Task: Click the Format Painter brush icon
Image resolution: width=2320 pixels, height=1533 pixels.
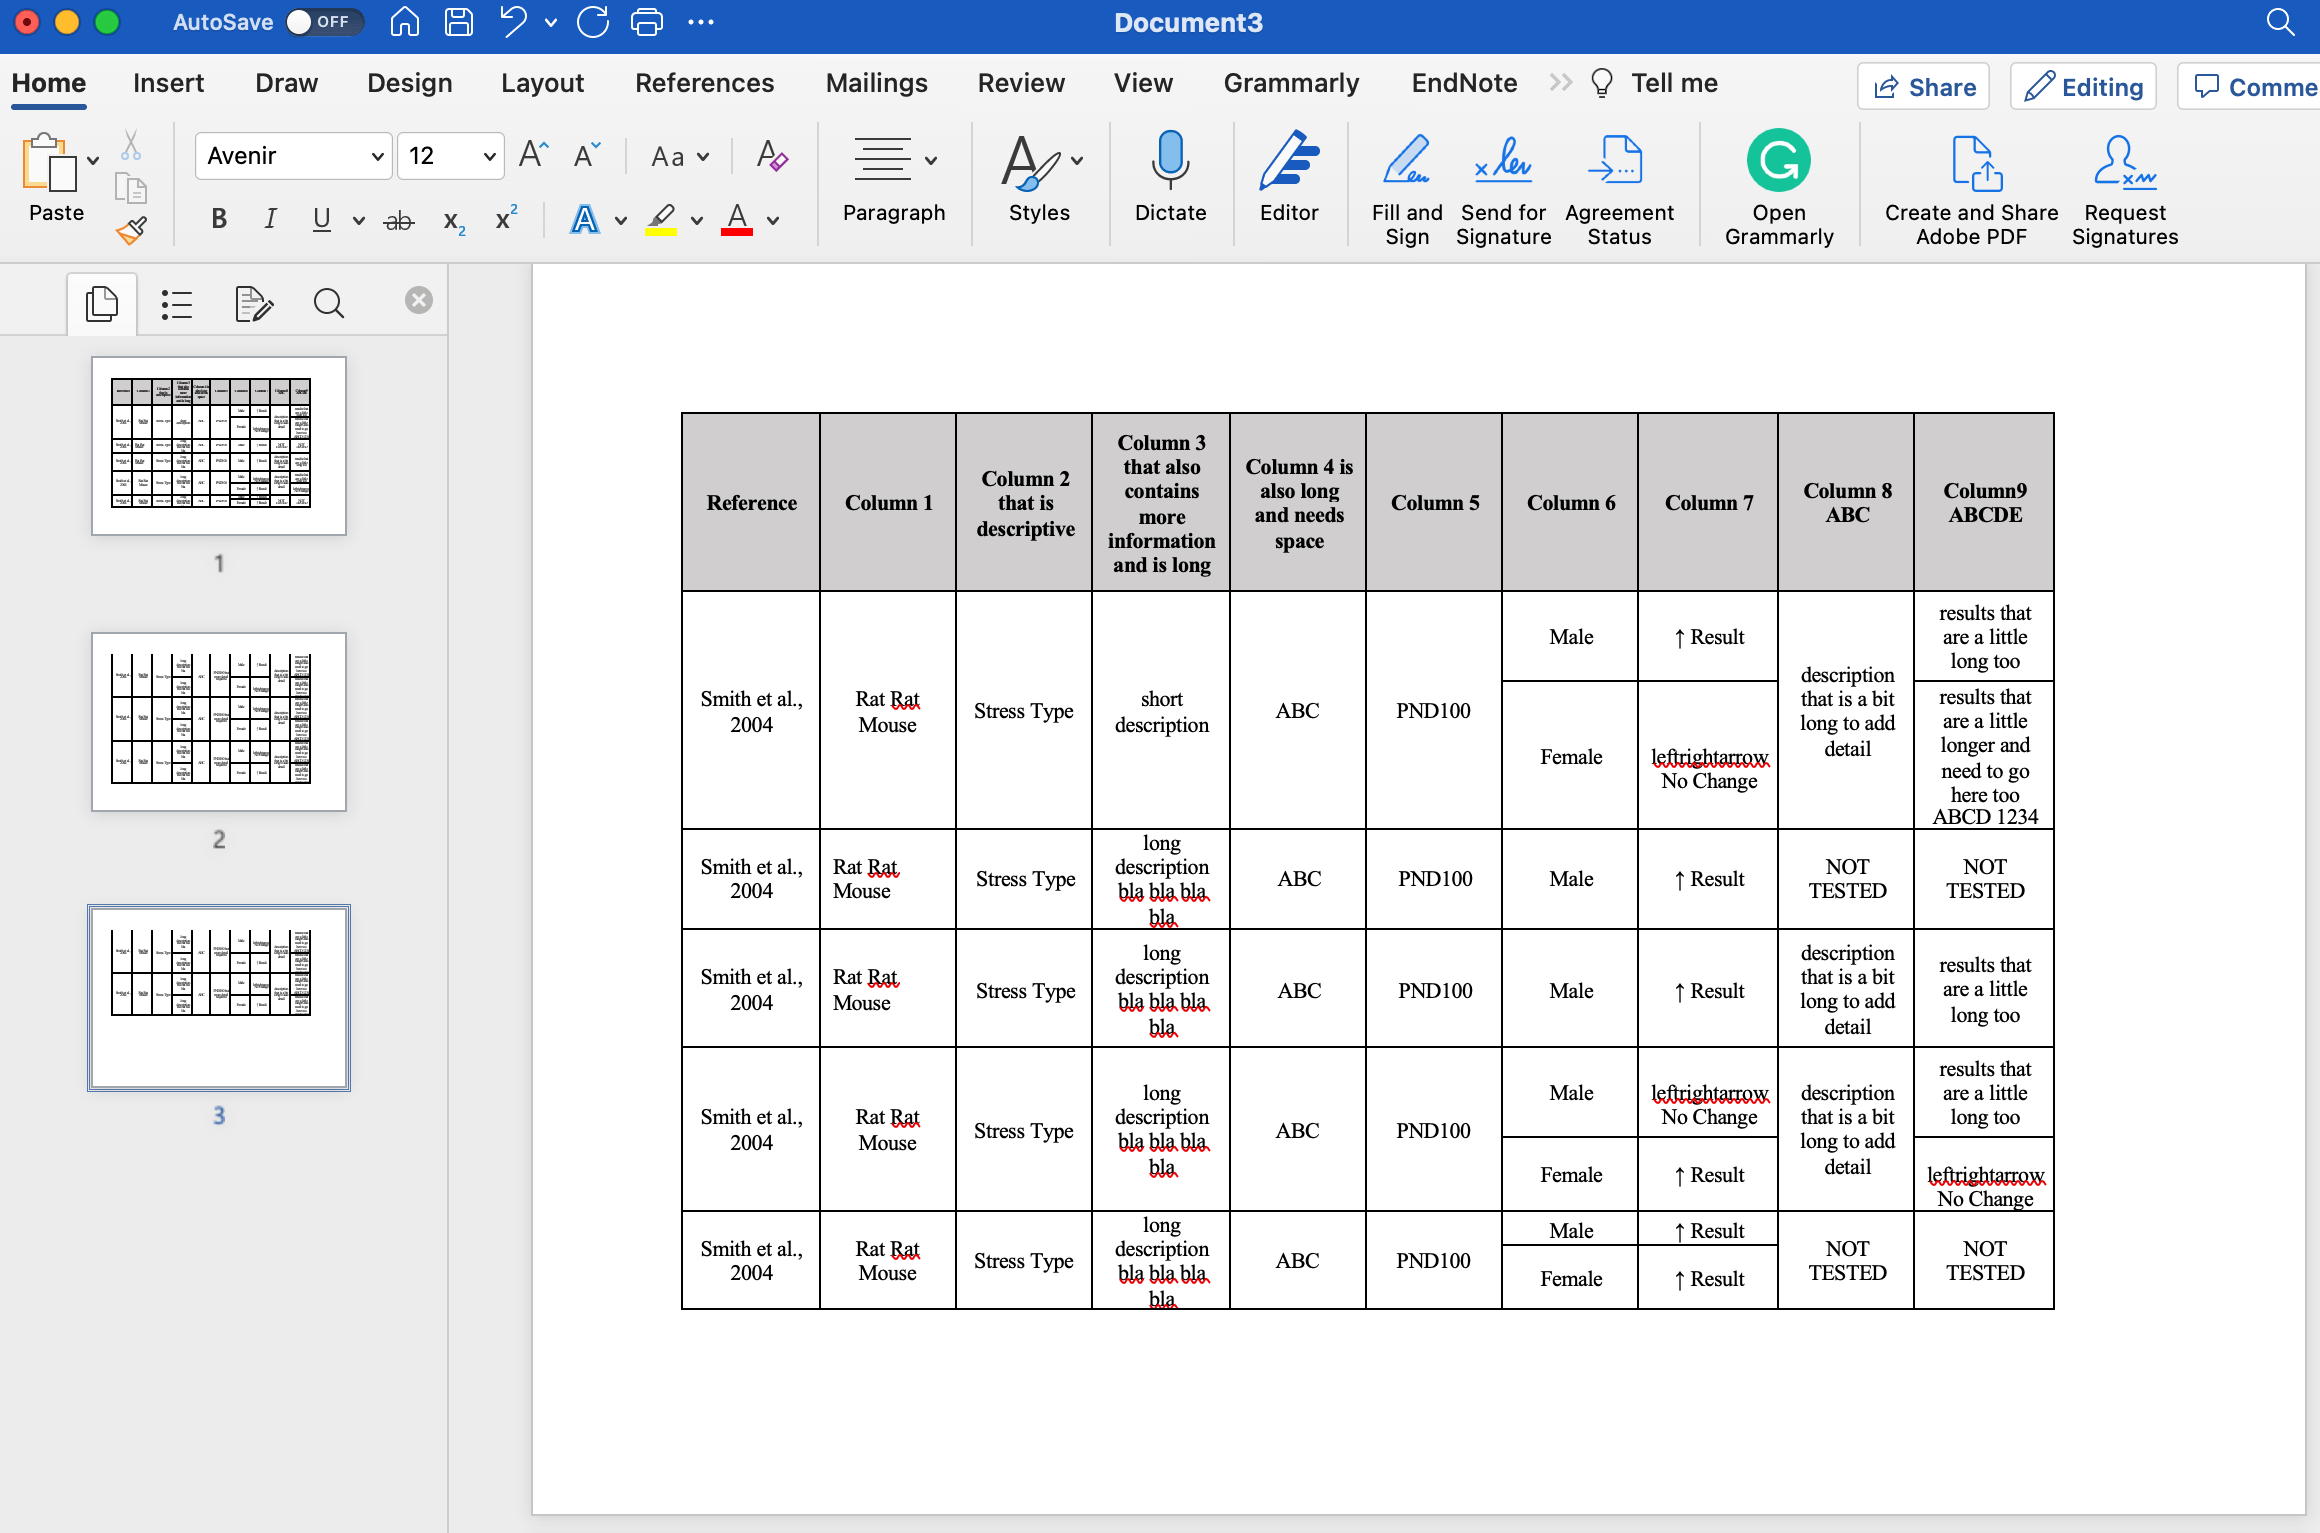Action: [131, 231]
